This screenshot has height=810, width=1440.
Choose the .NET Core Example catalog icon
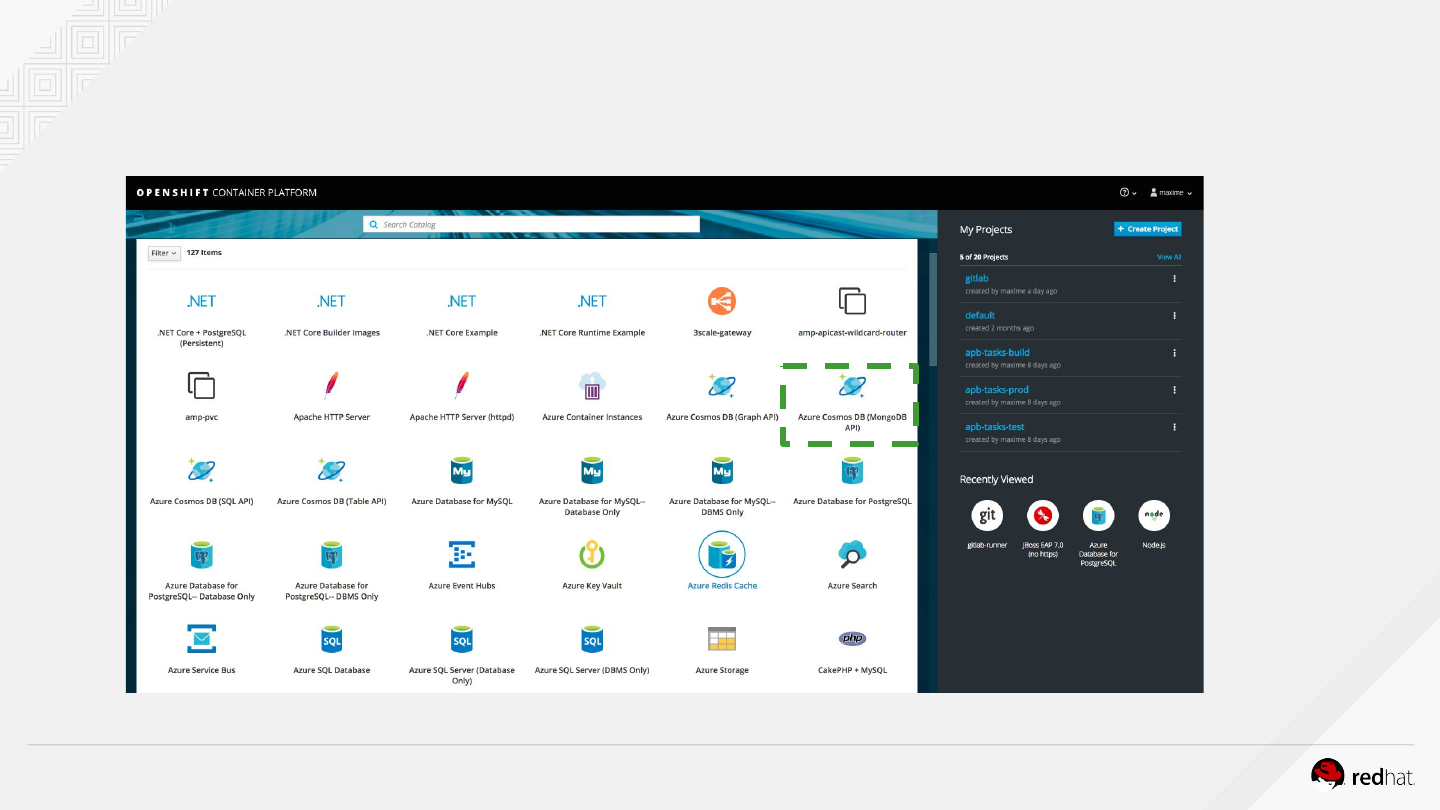tap(462, 301)
